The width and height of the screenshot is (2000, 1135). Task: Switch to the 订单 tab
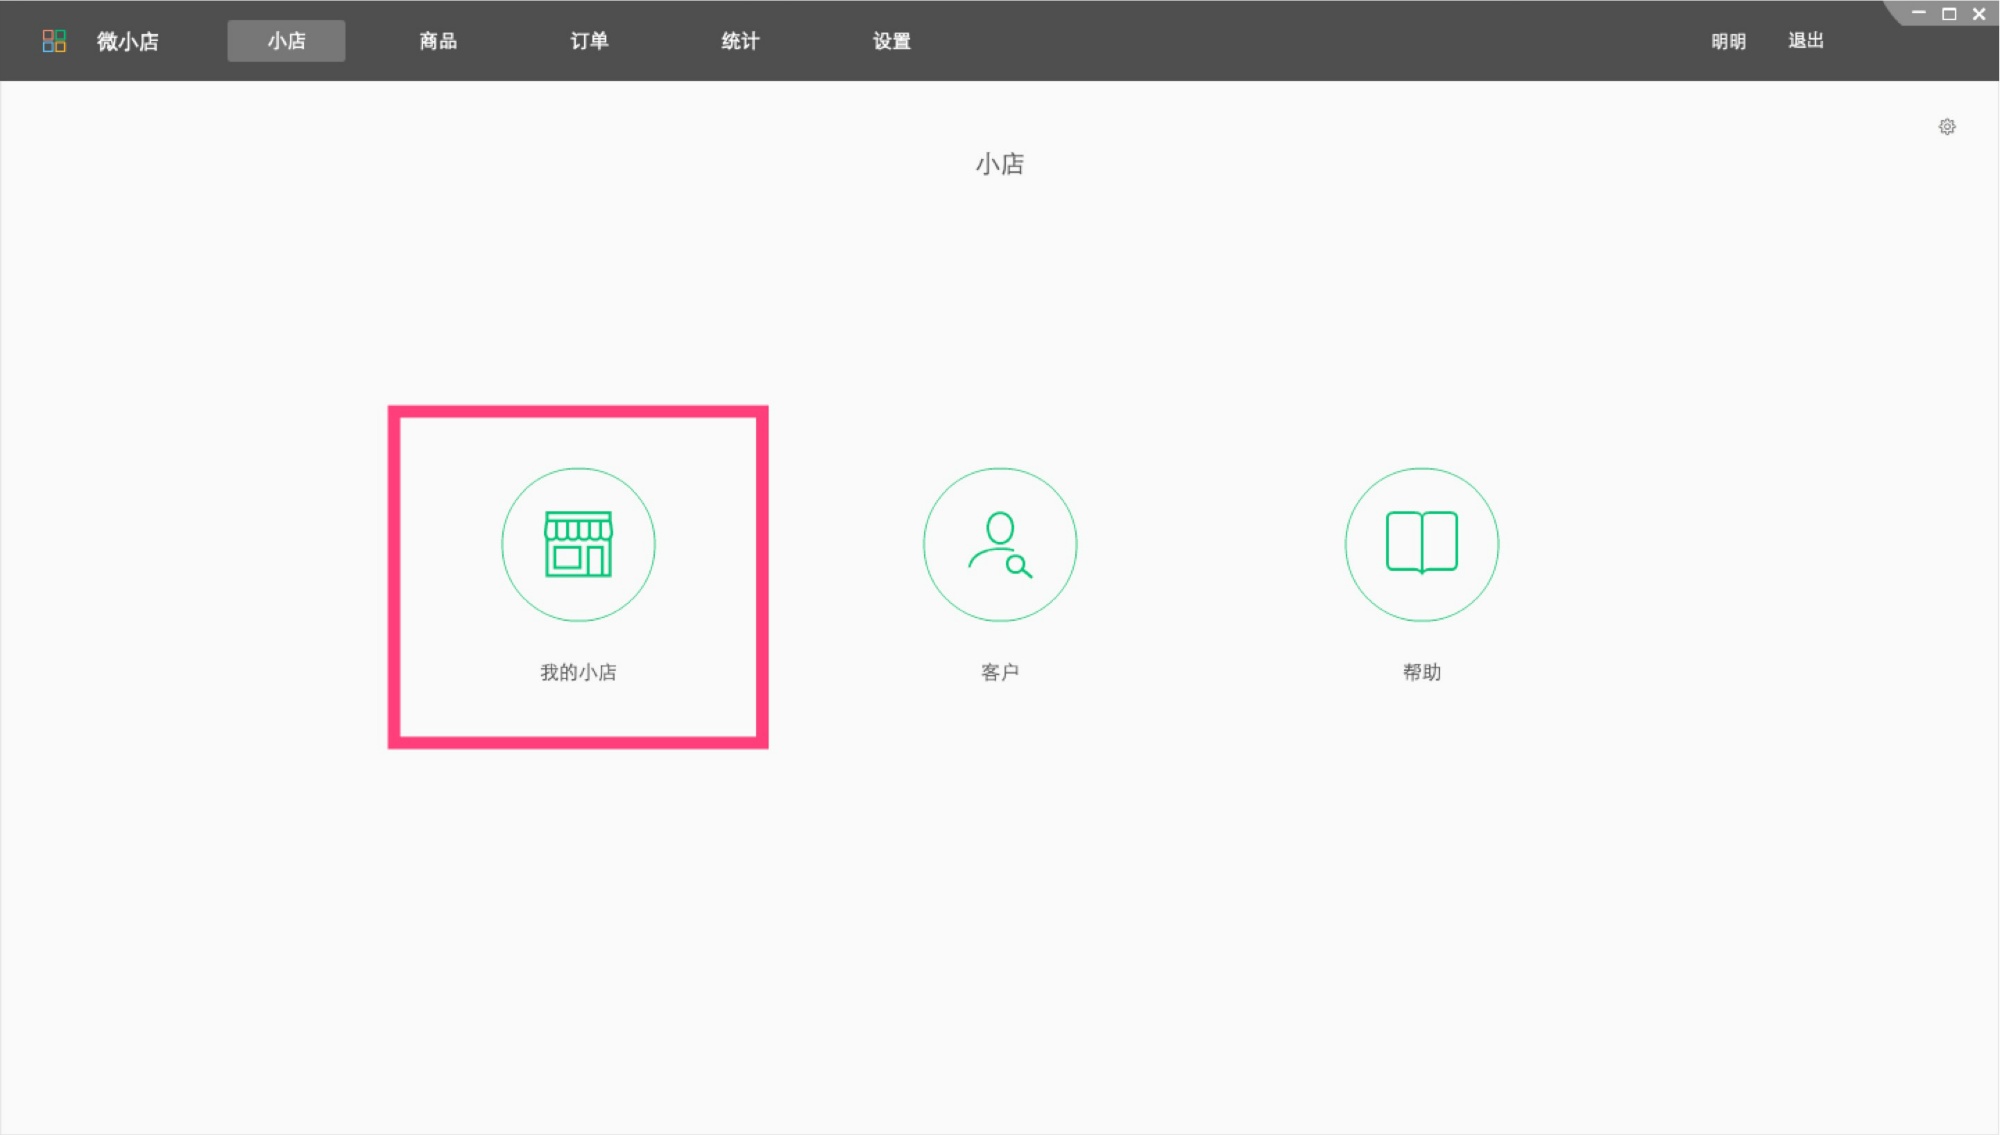click(x=590, y=41)
